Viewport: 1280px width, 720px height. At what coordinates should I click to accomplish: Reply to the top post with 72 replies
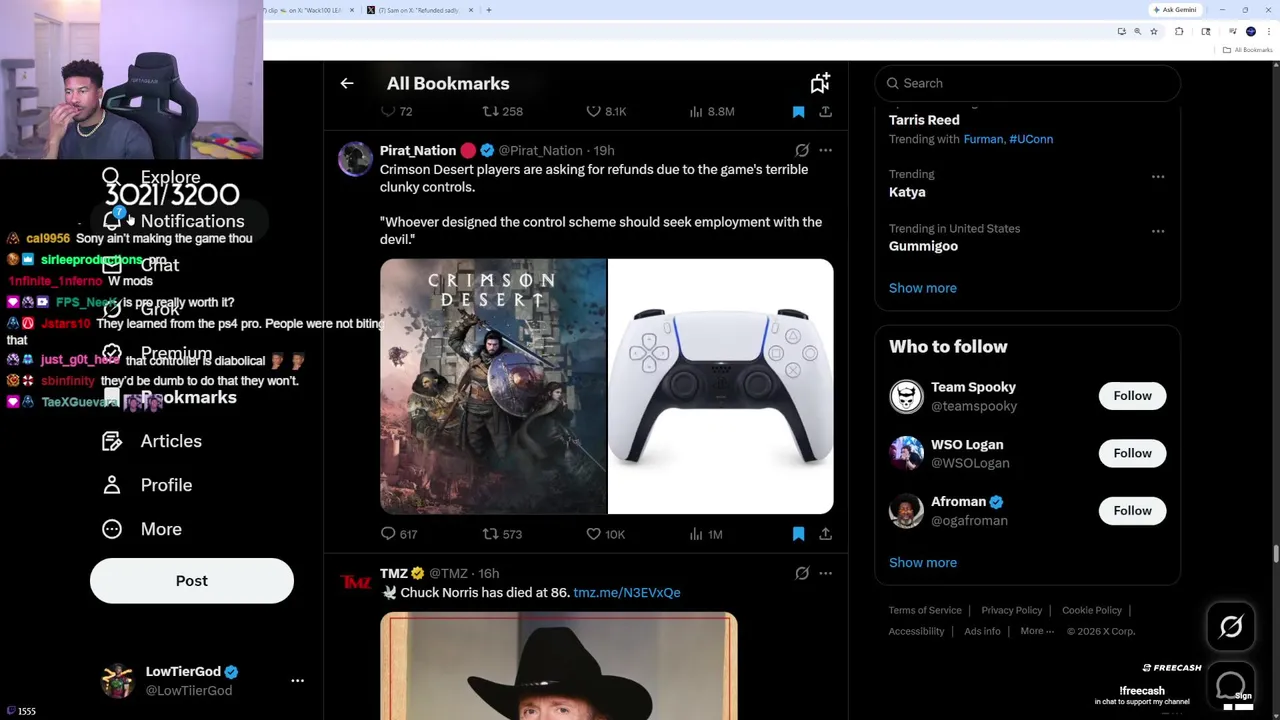(397, 111)
